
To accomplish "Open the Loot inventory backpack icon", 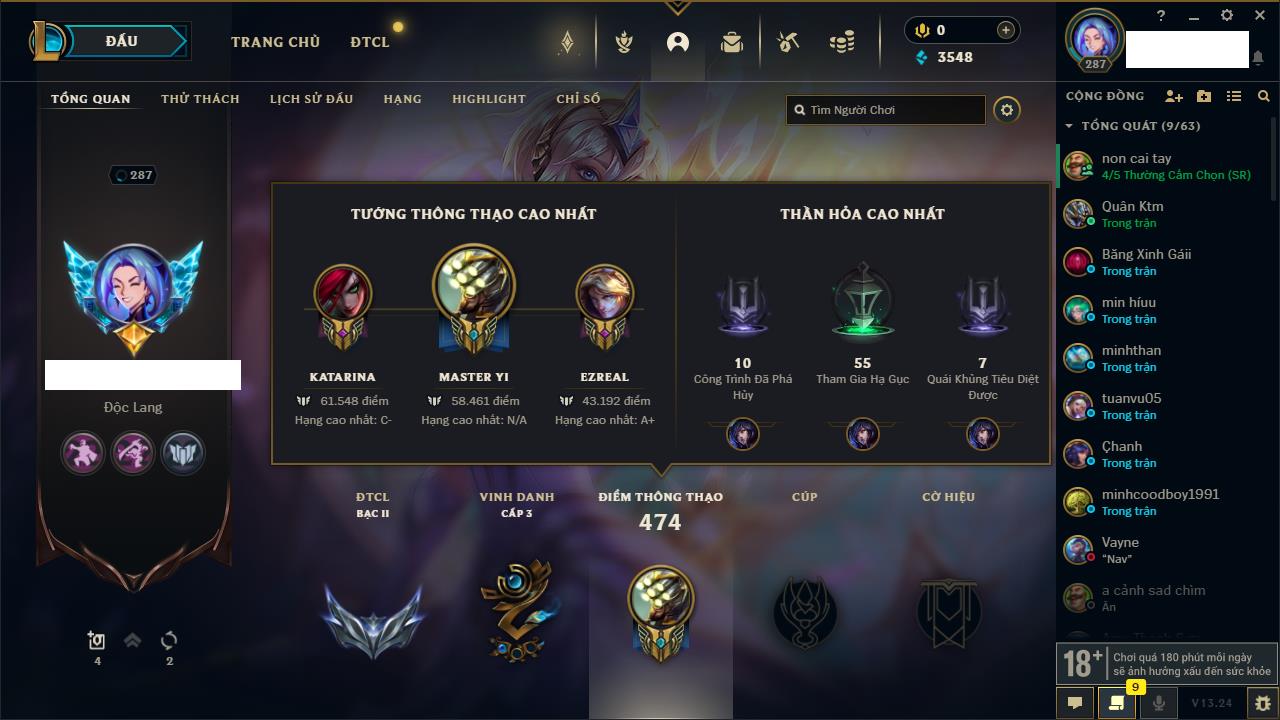I will [732, 42].
